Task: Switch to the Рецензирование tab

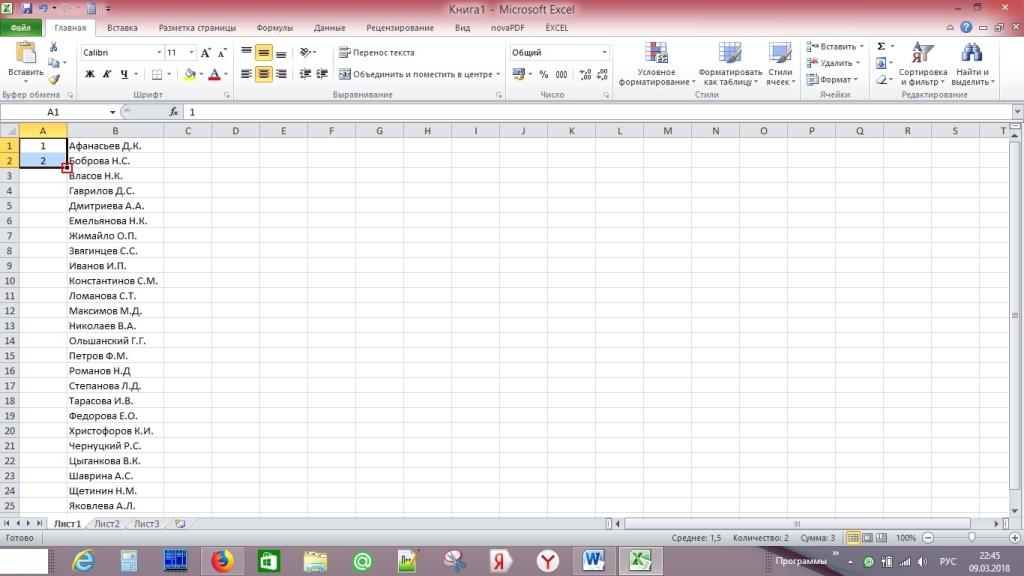Action: 400,28
